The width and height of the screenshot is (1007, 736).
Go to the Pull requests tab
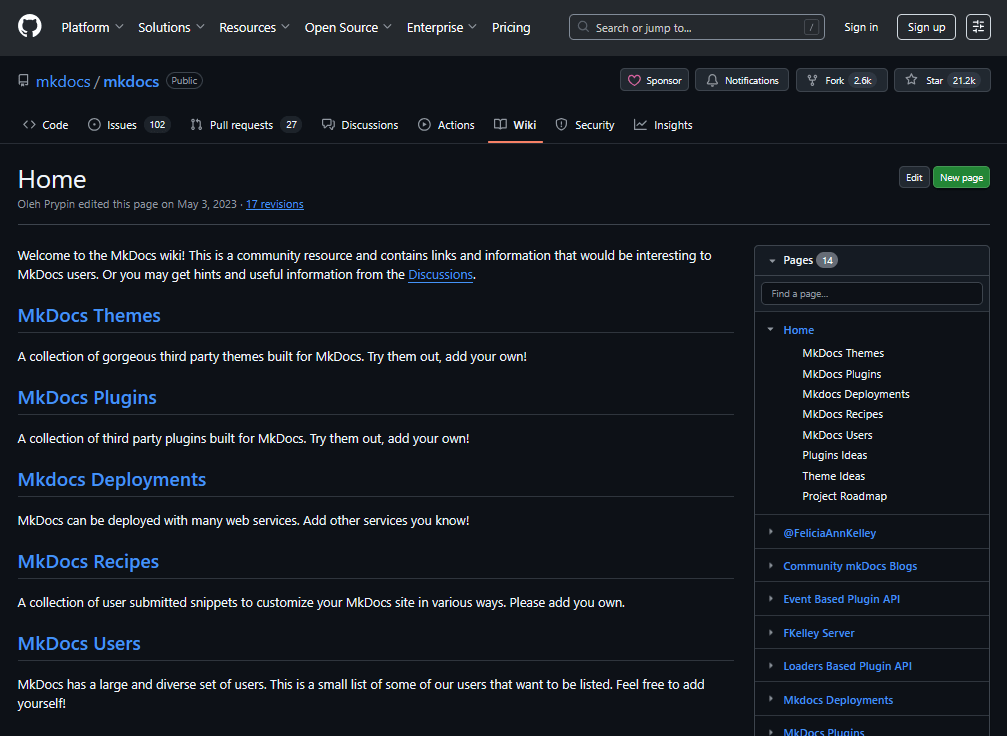click(245, 125)
